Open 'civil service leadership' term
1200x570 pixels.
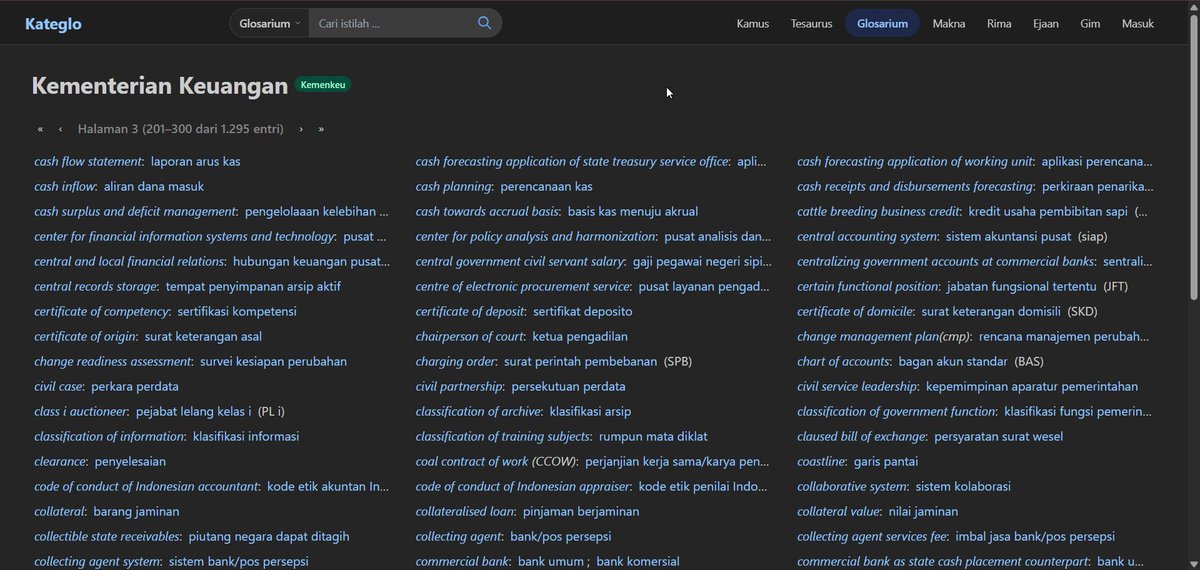click(857, 386)
